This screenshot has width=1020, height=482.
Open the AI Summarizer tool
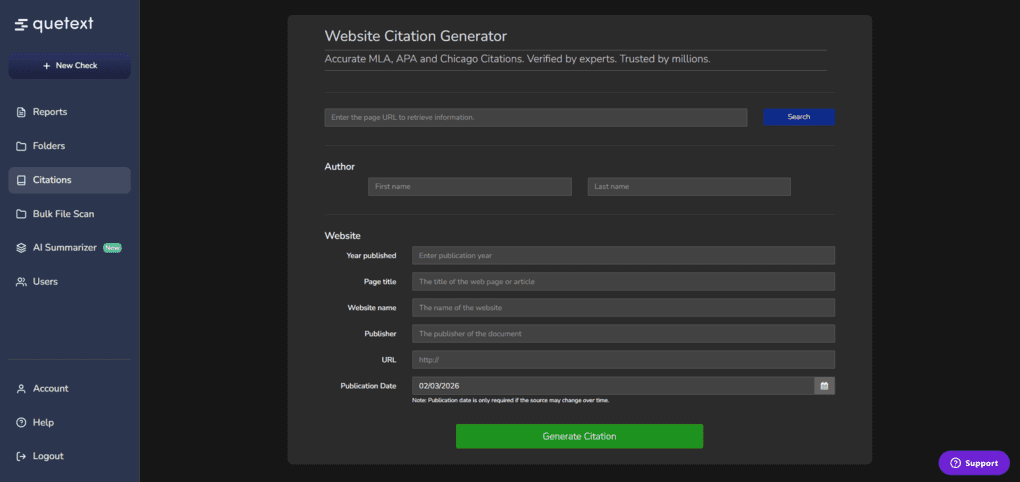tap(70, 248)
